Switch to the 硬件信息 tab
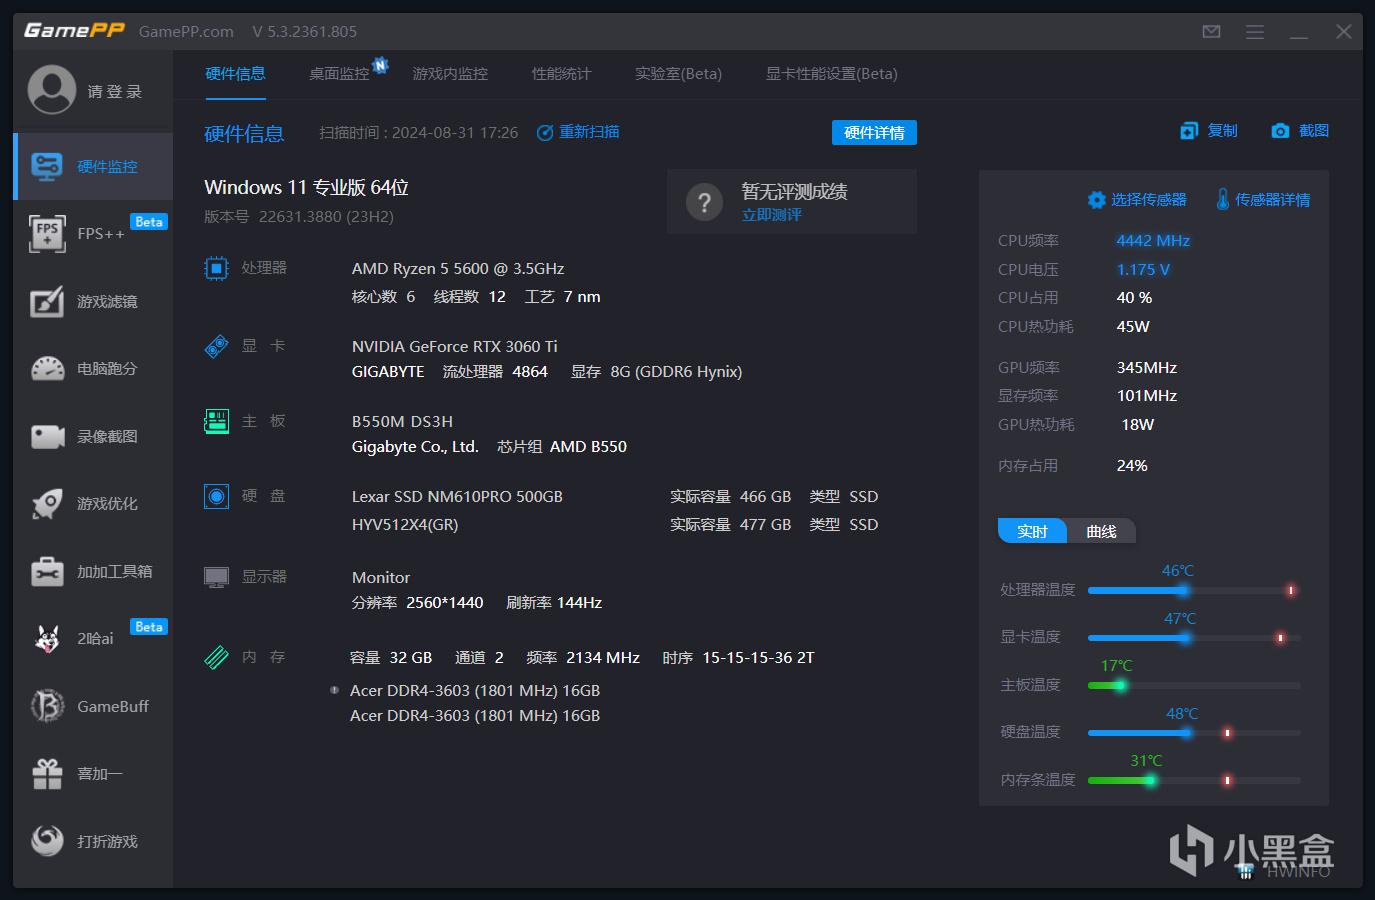Viewport: 1375px width, 900px height. [235, 74]
